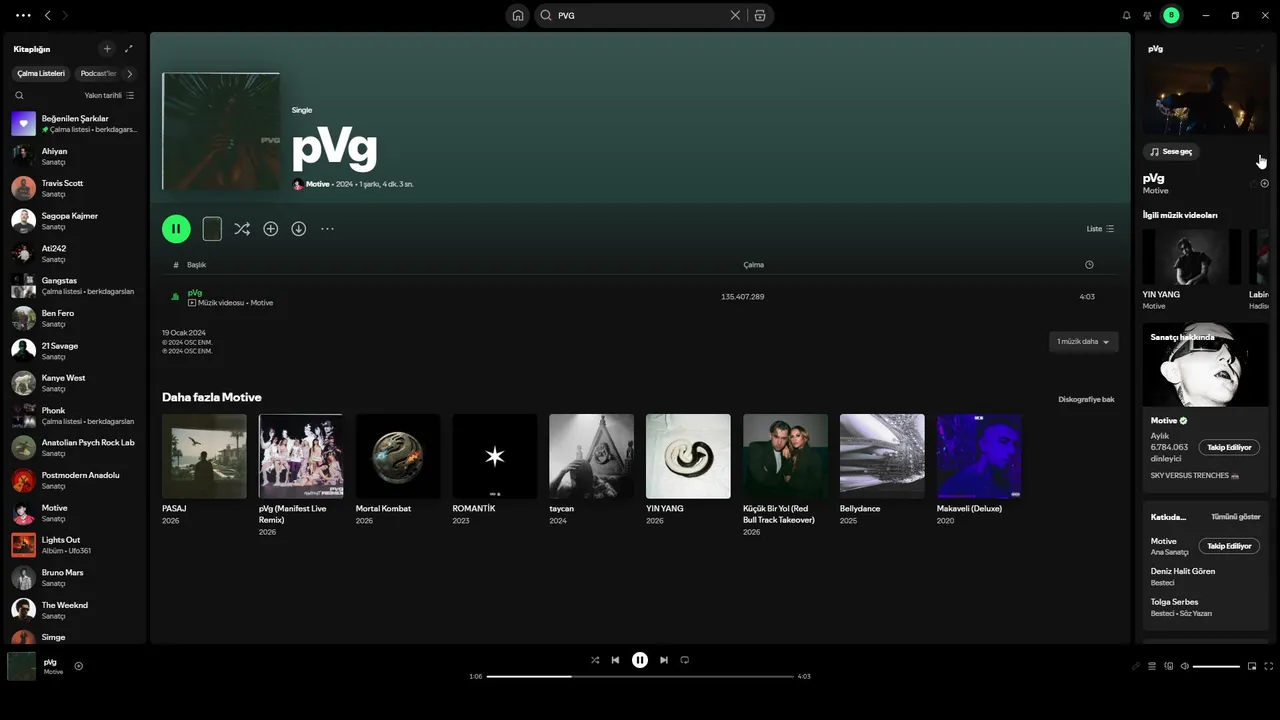Open the notifications bell

[x=1126, y=15]
